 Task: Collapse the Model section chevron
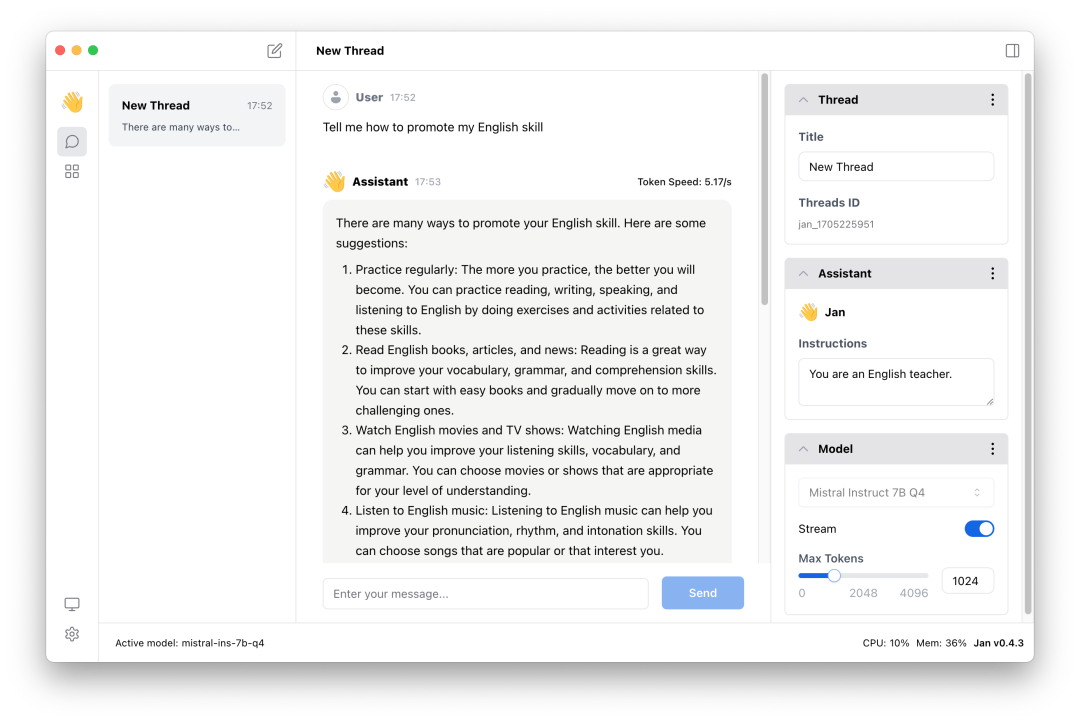[803, 449]
